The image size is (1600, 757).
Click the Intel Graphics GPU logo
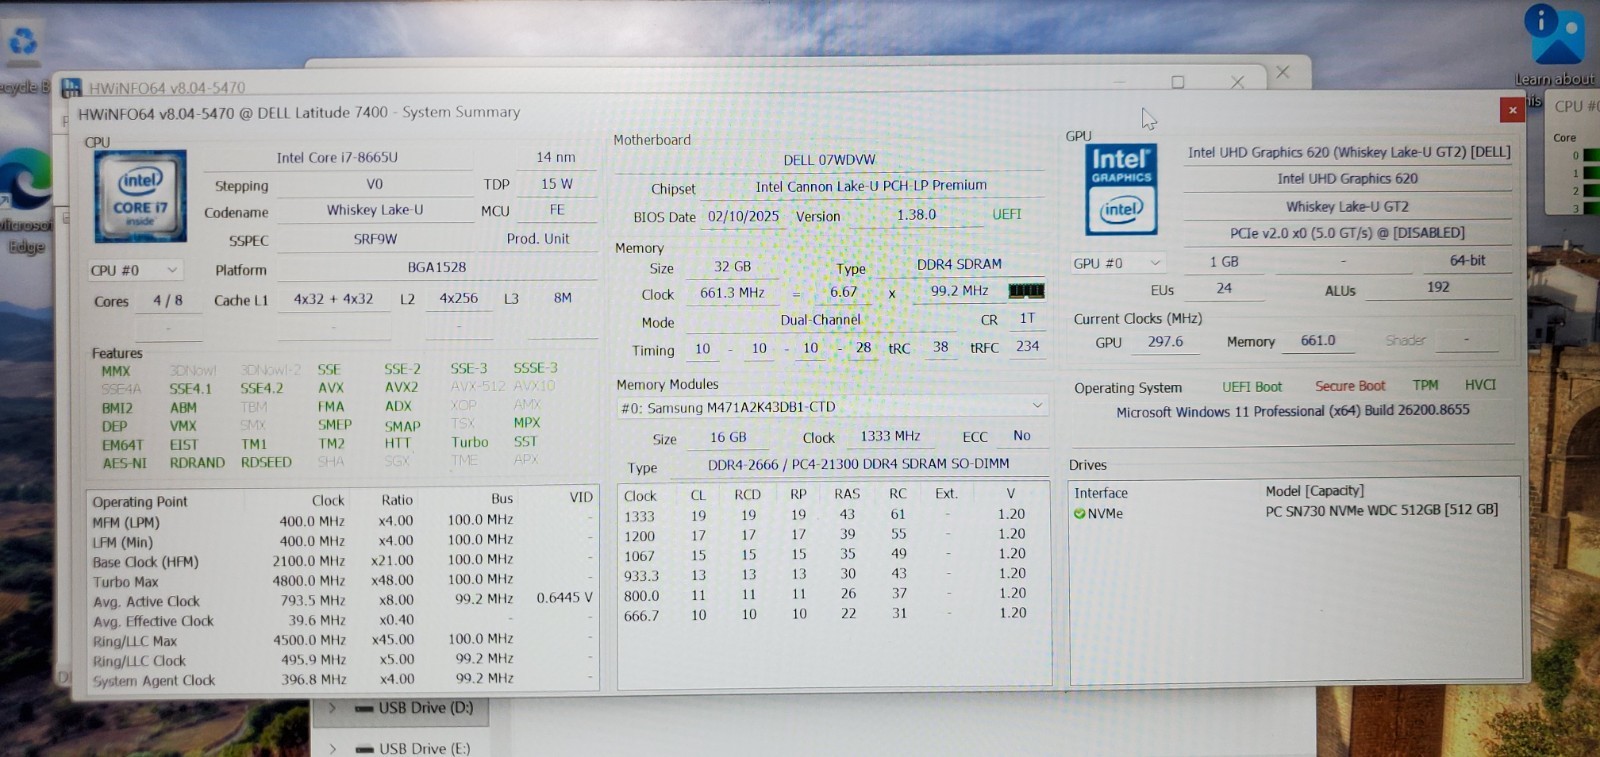(x=1121, y=189)
